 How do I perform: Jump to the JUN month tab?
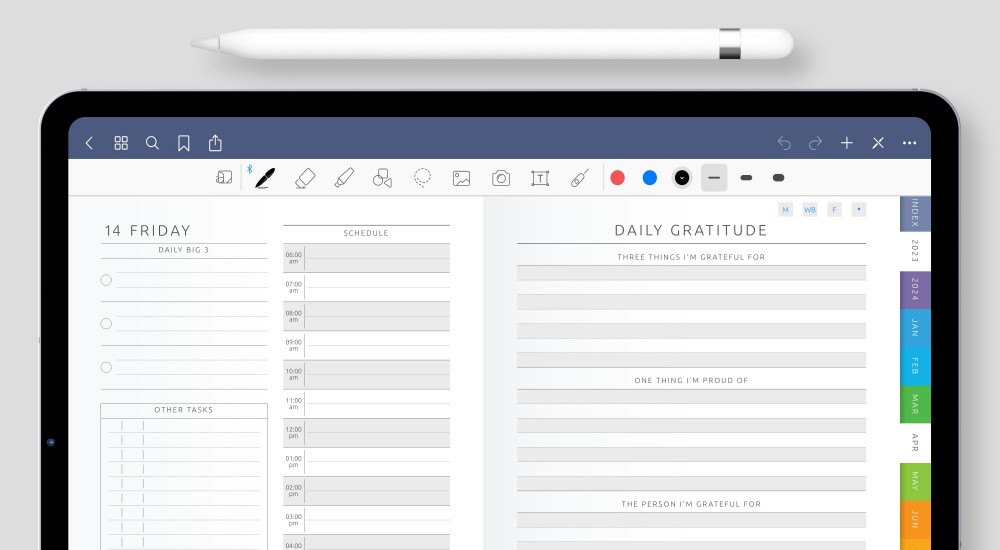tap(915, 519)
